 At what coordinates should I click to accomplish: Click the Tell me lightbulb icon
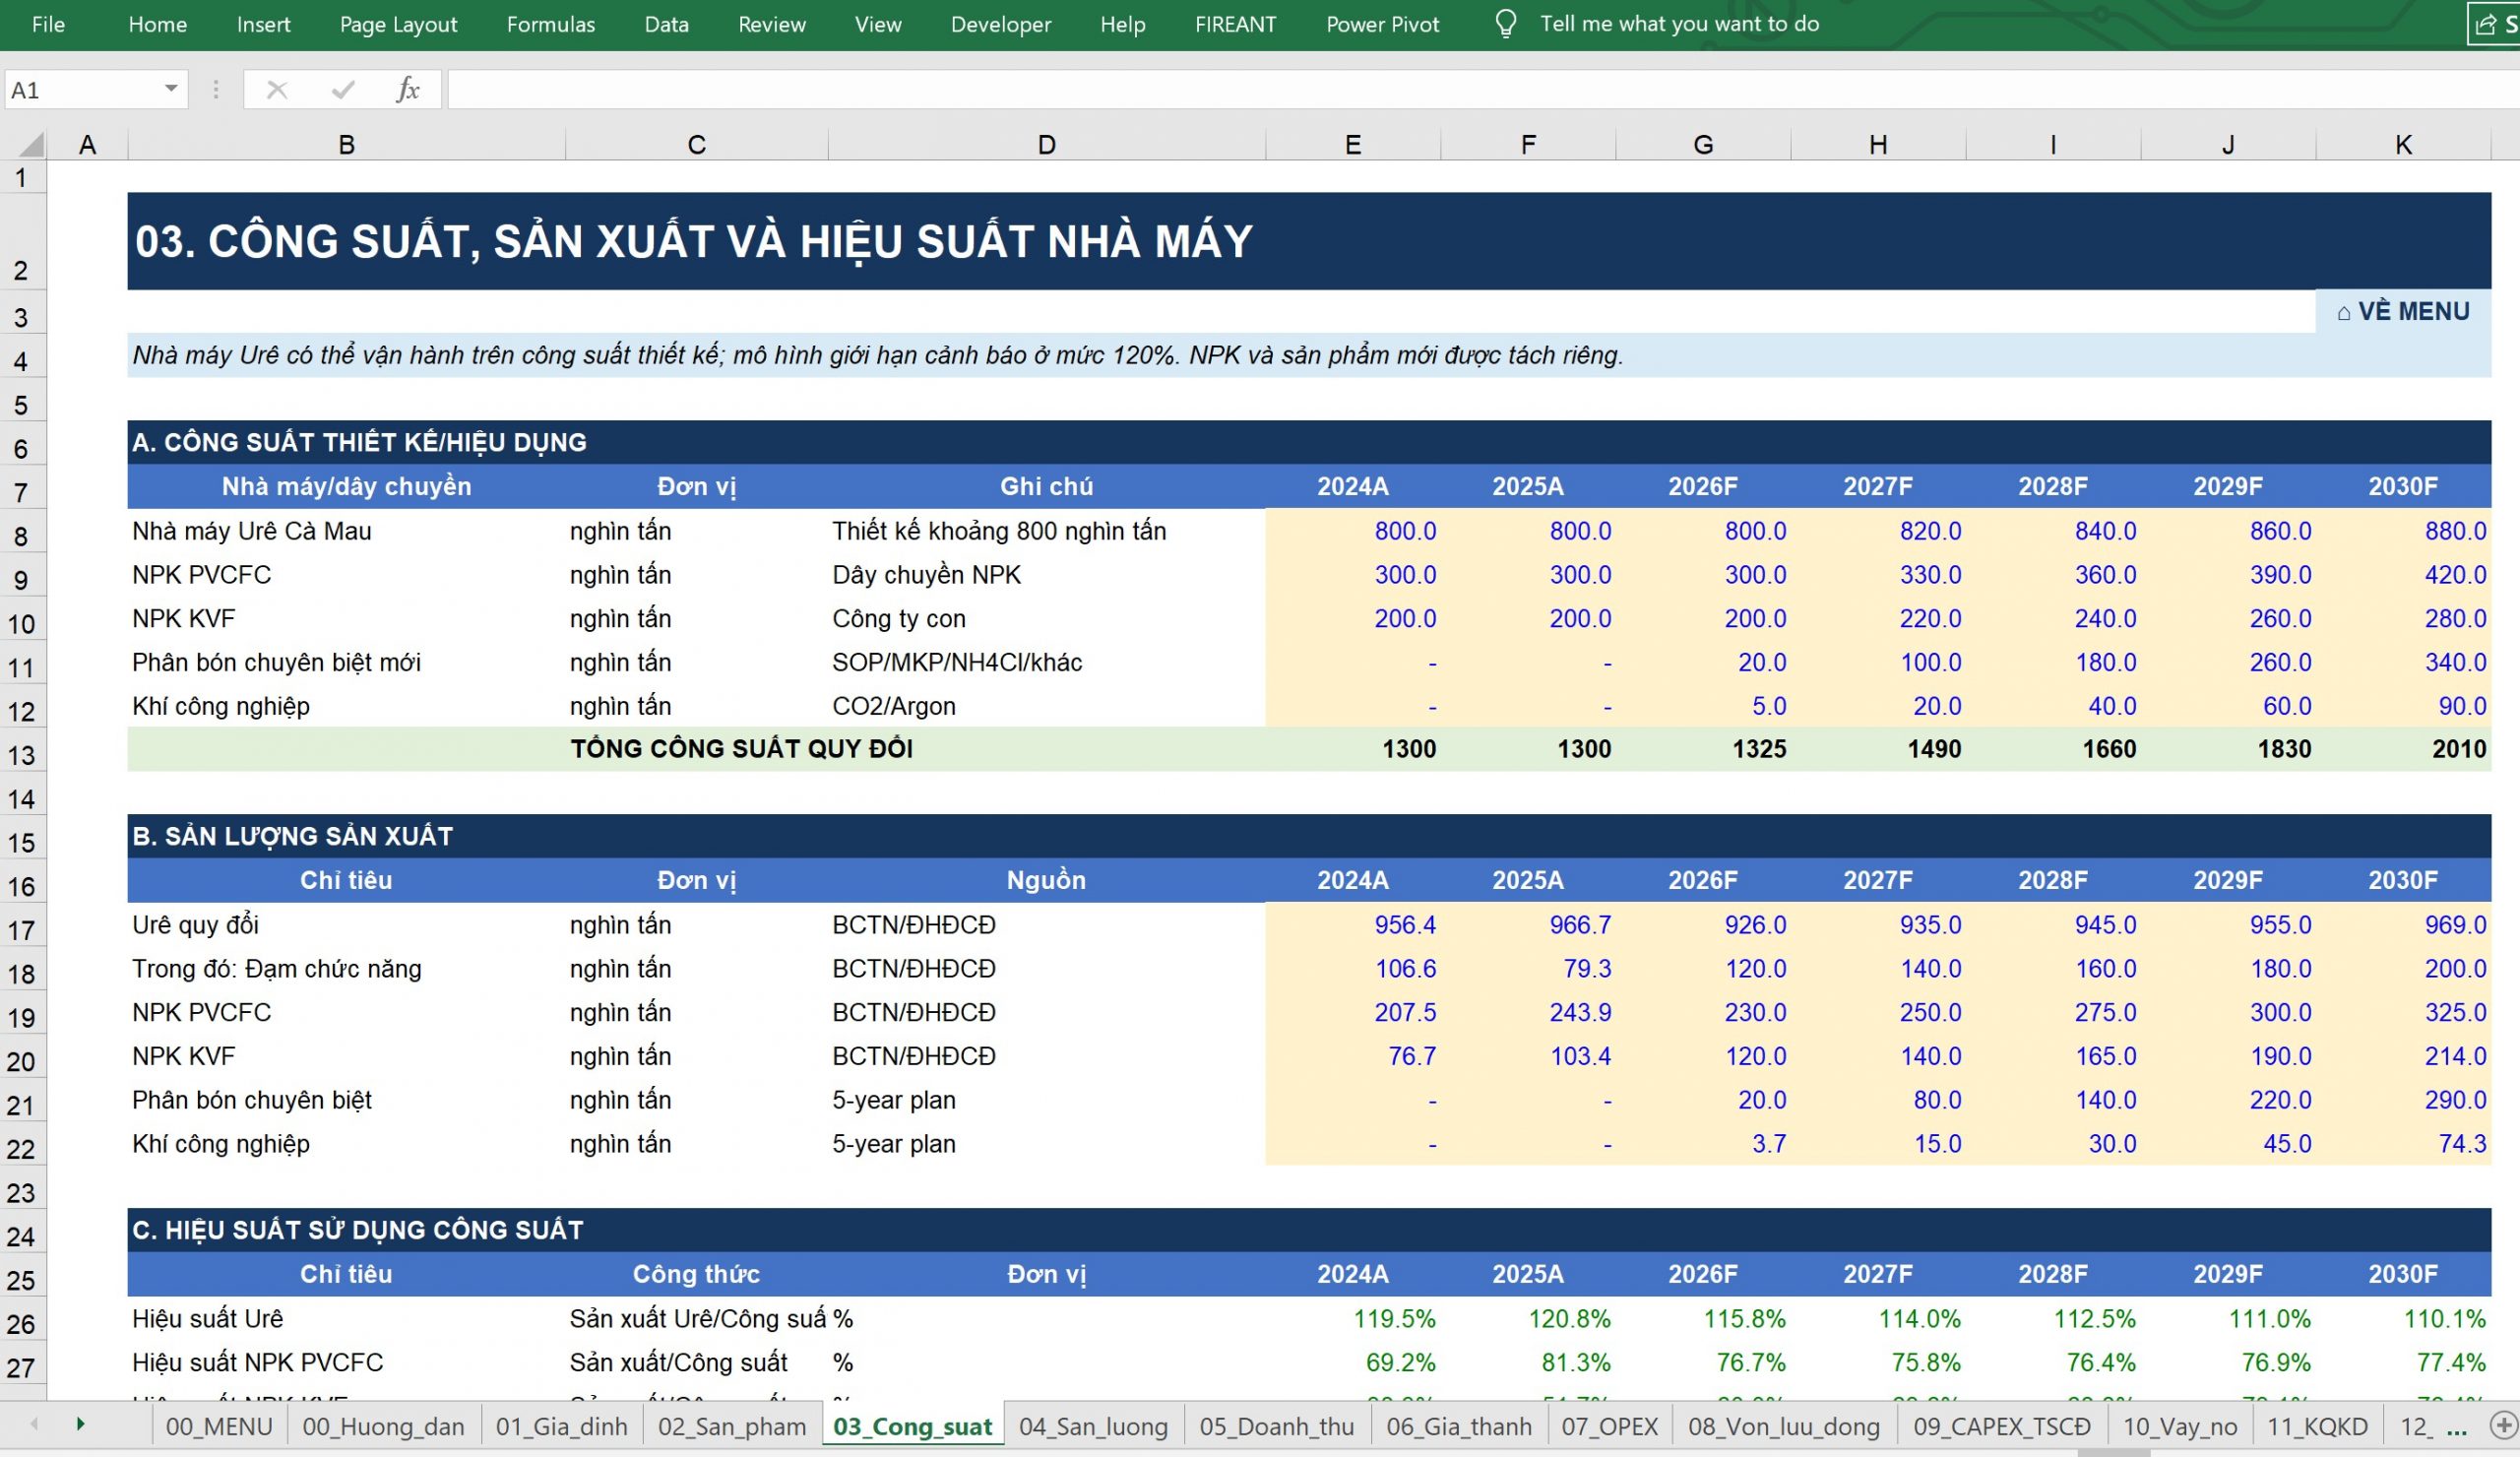coord(1505,24)
